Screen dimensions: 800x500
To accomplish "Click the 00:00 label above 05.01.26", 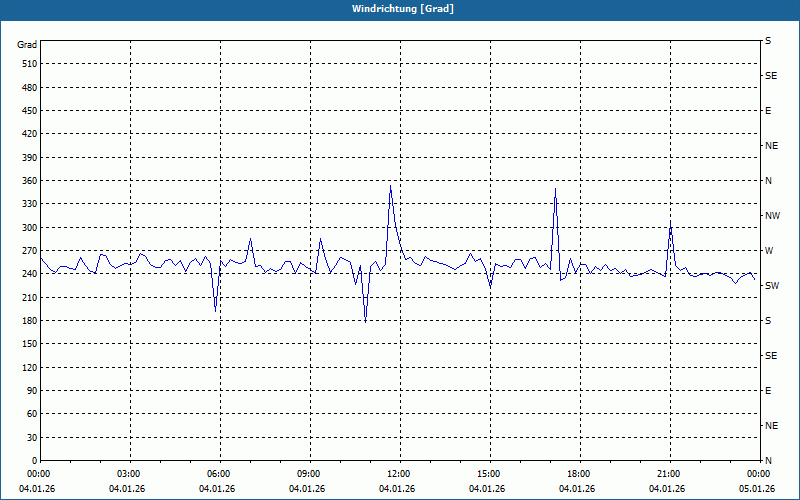I will point(759,474).
